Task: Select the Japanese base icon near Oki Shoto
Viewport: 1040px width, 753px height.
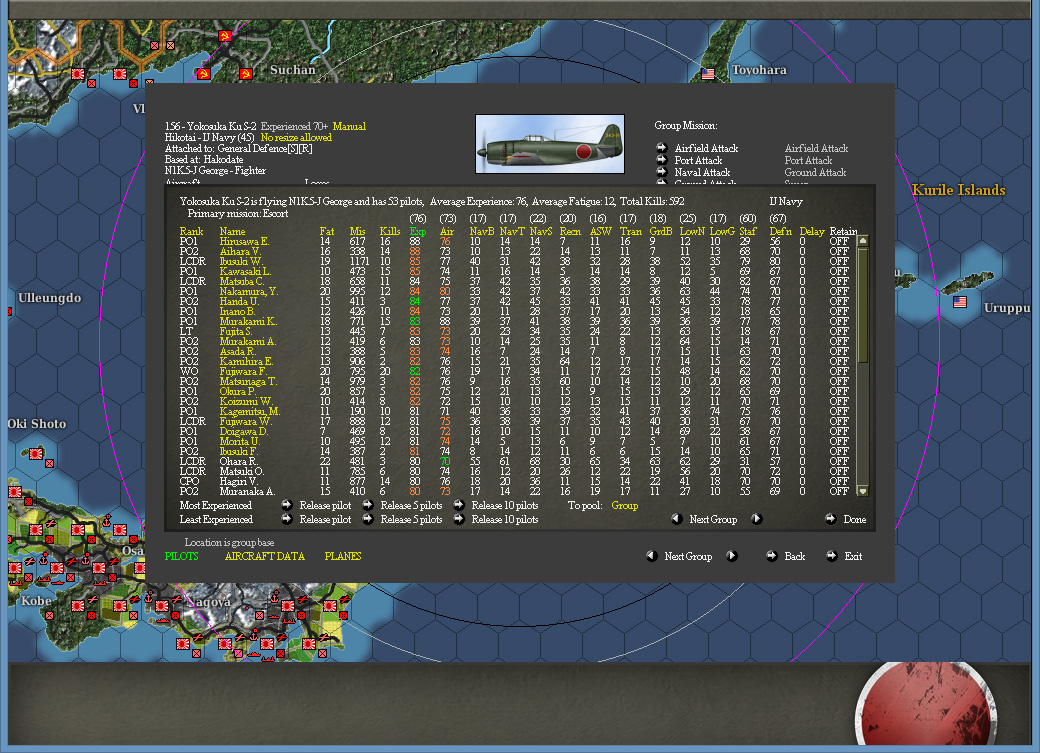Action: (x=36, y=454)
